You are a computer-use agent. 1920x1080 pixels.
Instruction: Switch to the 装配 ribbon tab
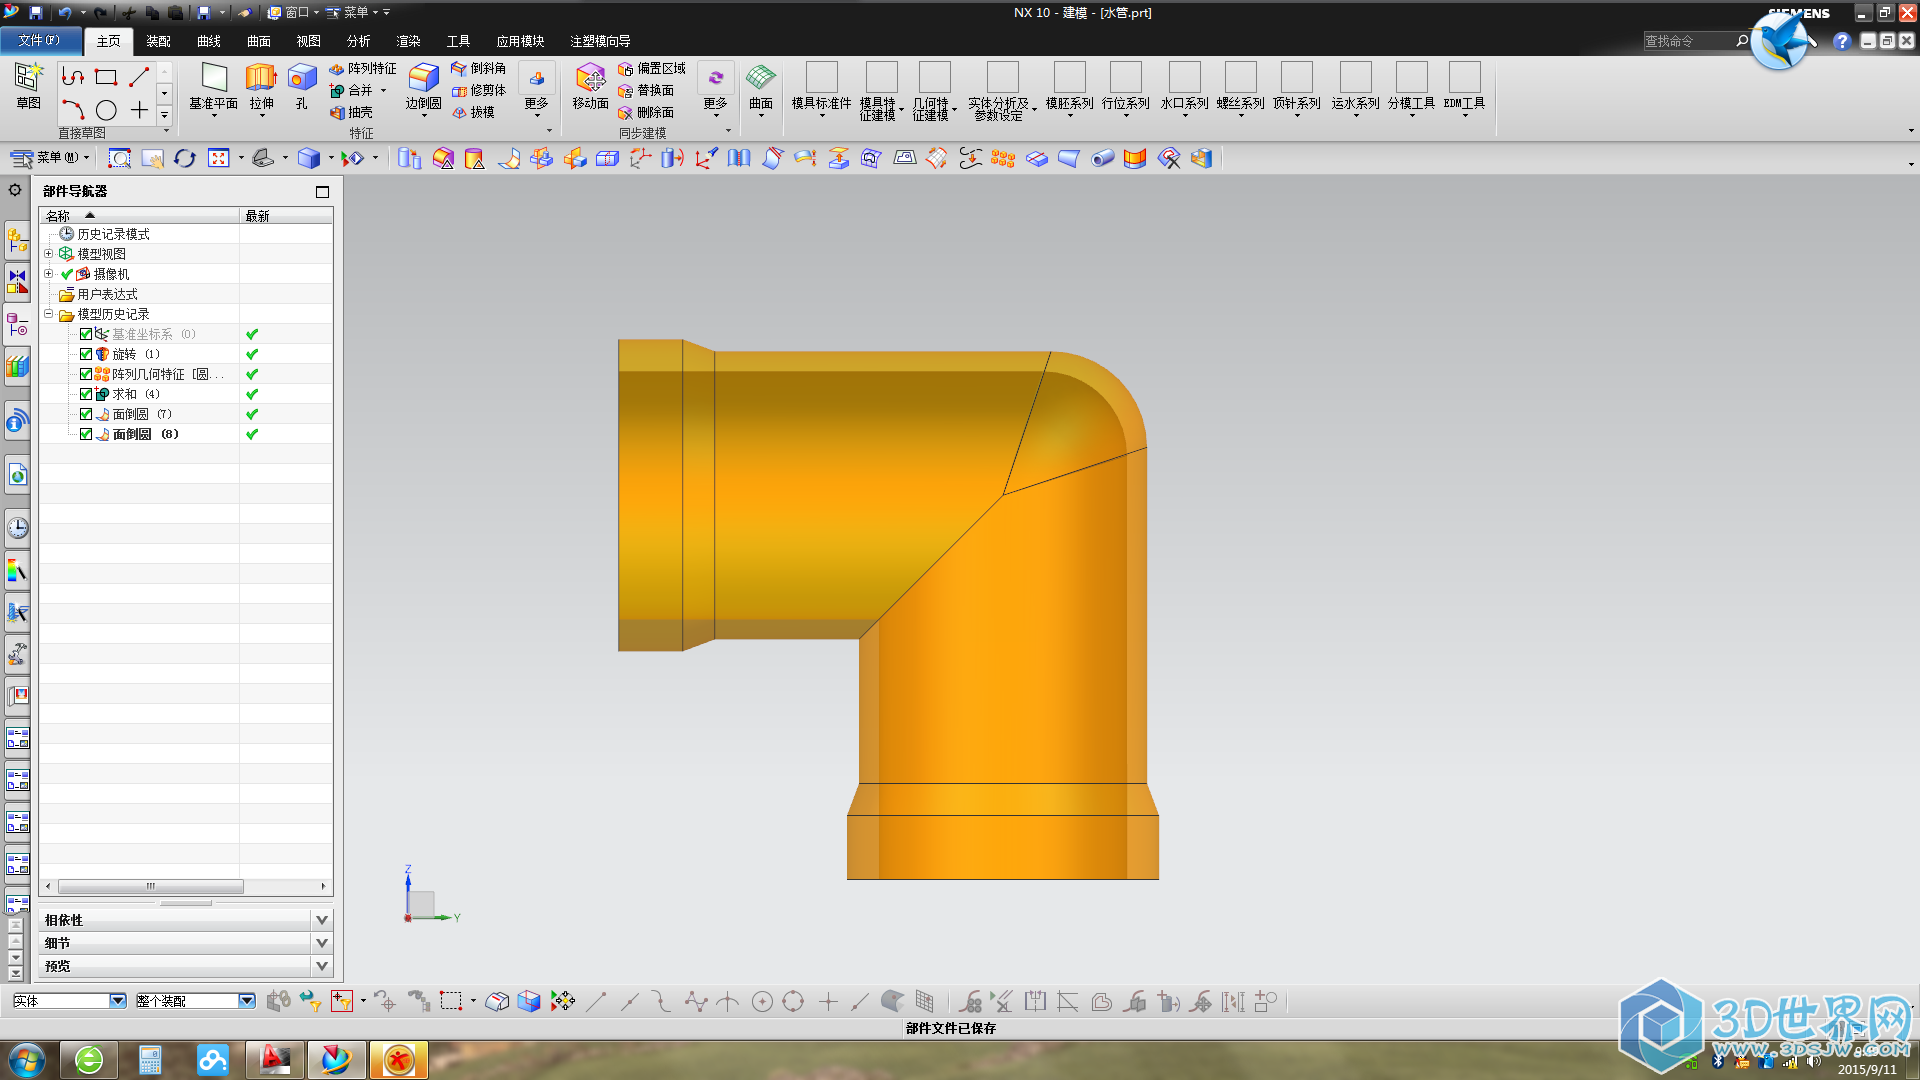pyautogui.click(x=158, y=41)
